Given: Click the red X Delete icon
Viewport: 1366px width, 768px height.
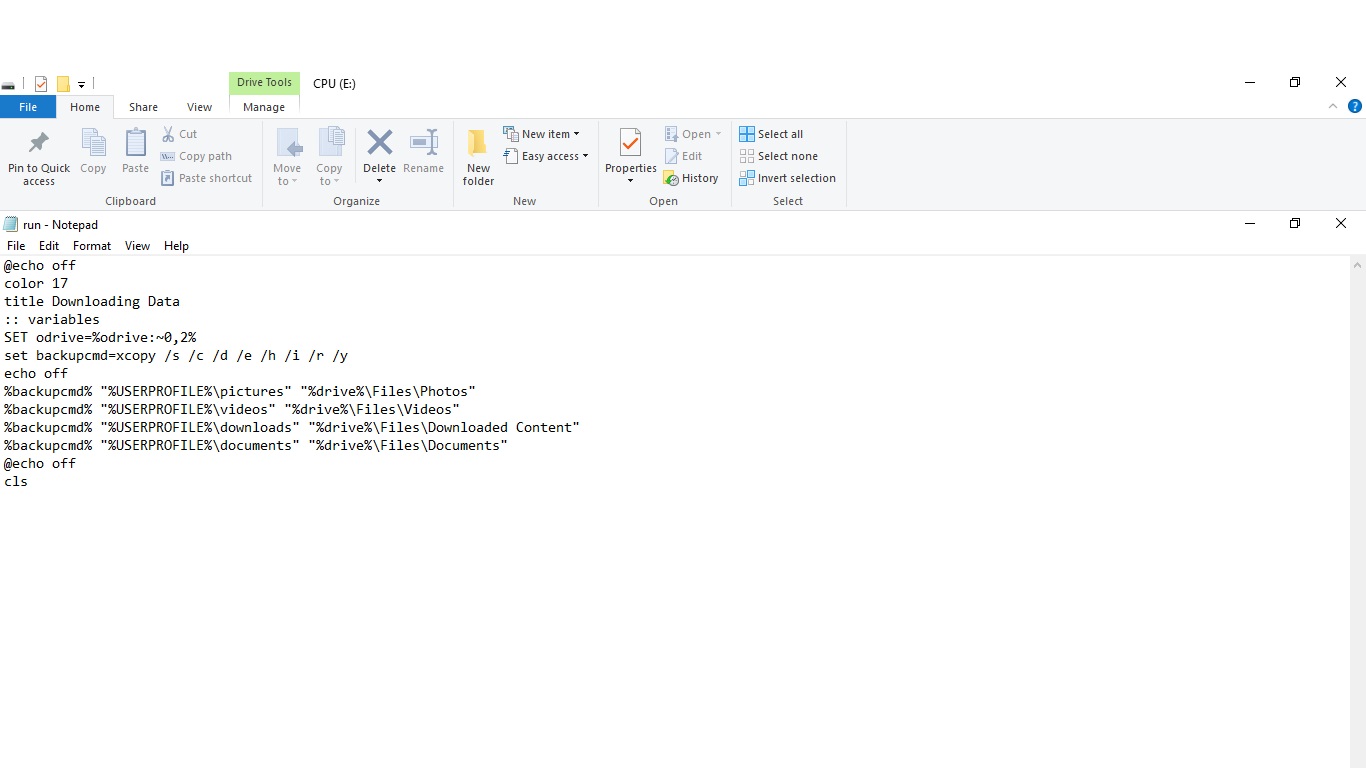Looking at the screenshot, I should pyautogui.click(x=379, y=142).
